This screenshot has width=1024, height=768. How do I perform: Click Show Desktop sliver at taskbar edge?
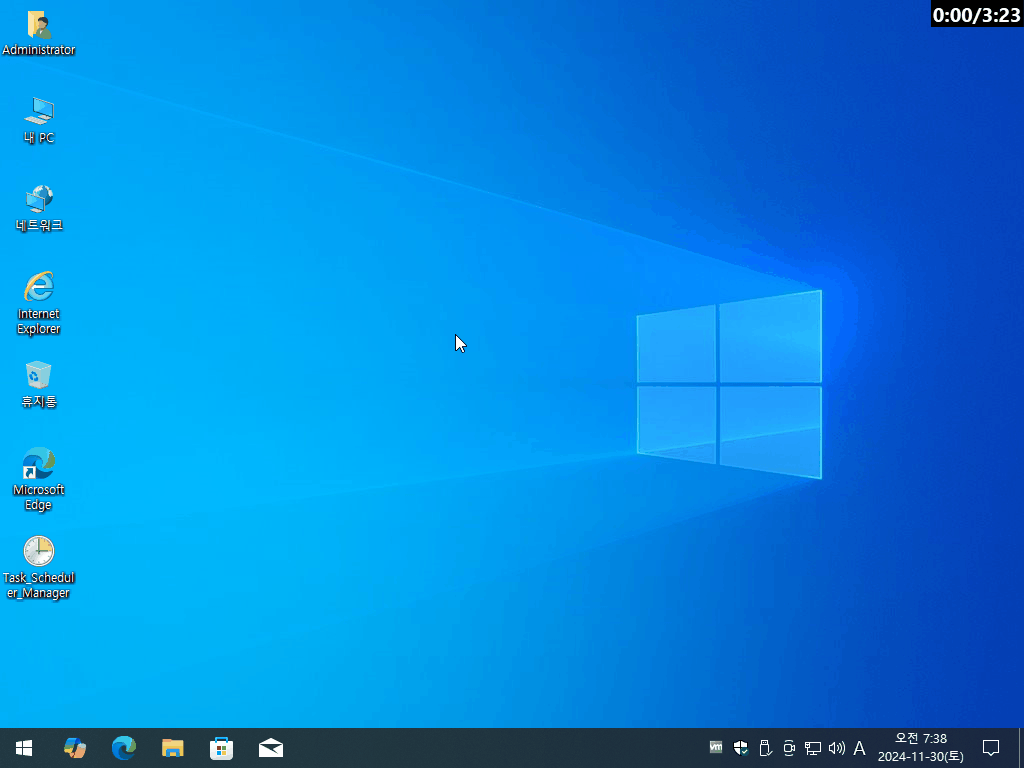coord(1021,748)
